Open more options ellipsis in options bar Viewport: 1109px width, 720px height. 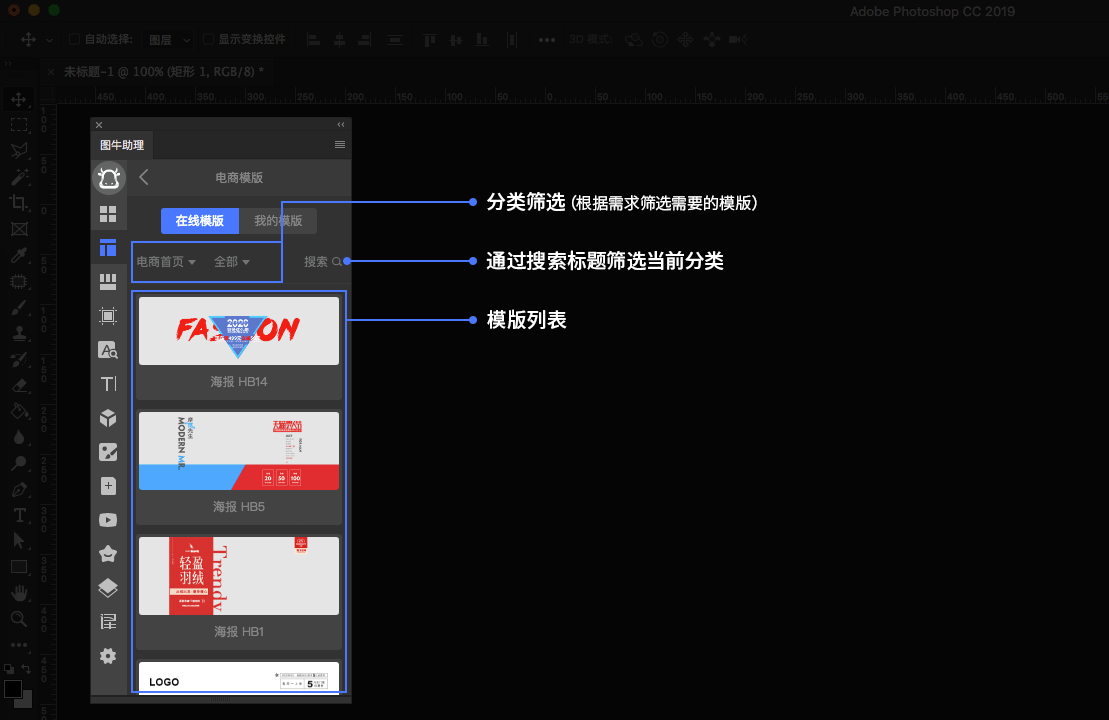547,40
